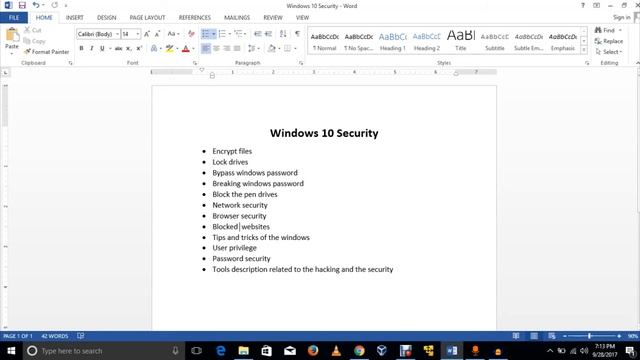640x360 pixels.
Task: Toggle Italic formatting
Action: 91,49
